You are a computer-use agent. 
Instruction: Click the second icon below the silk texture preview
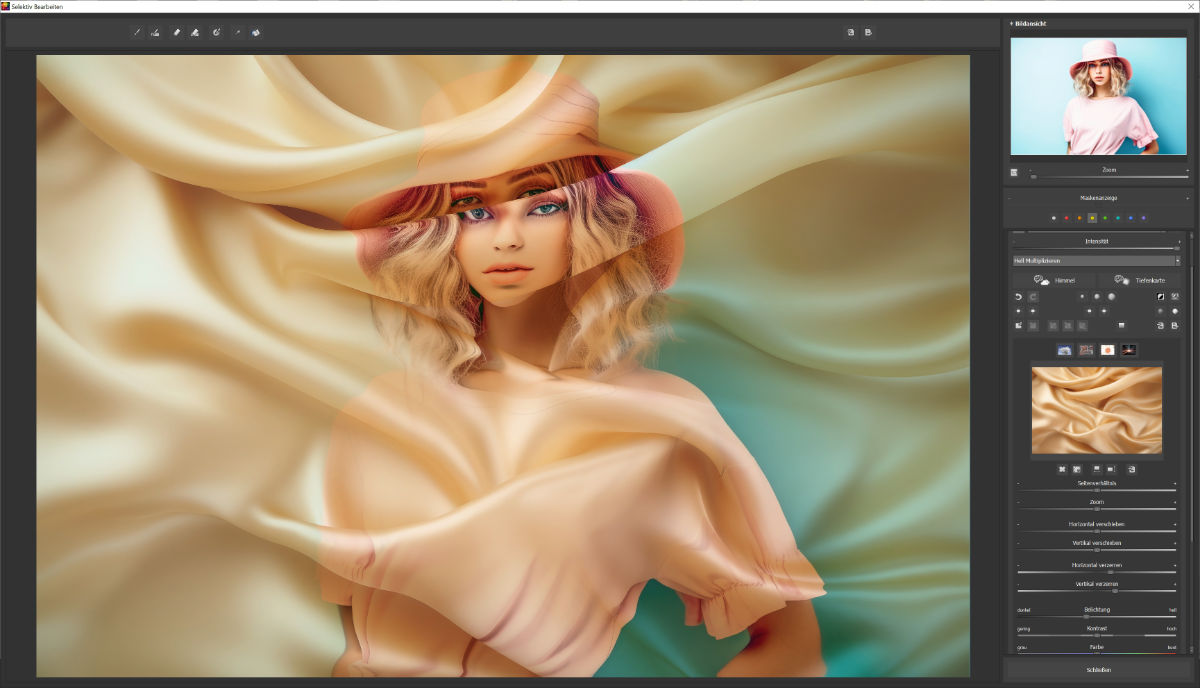(1076, 468)
